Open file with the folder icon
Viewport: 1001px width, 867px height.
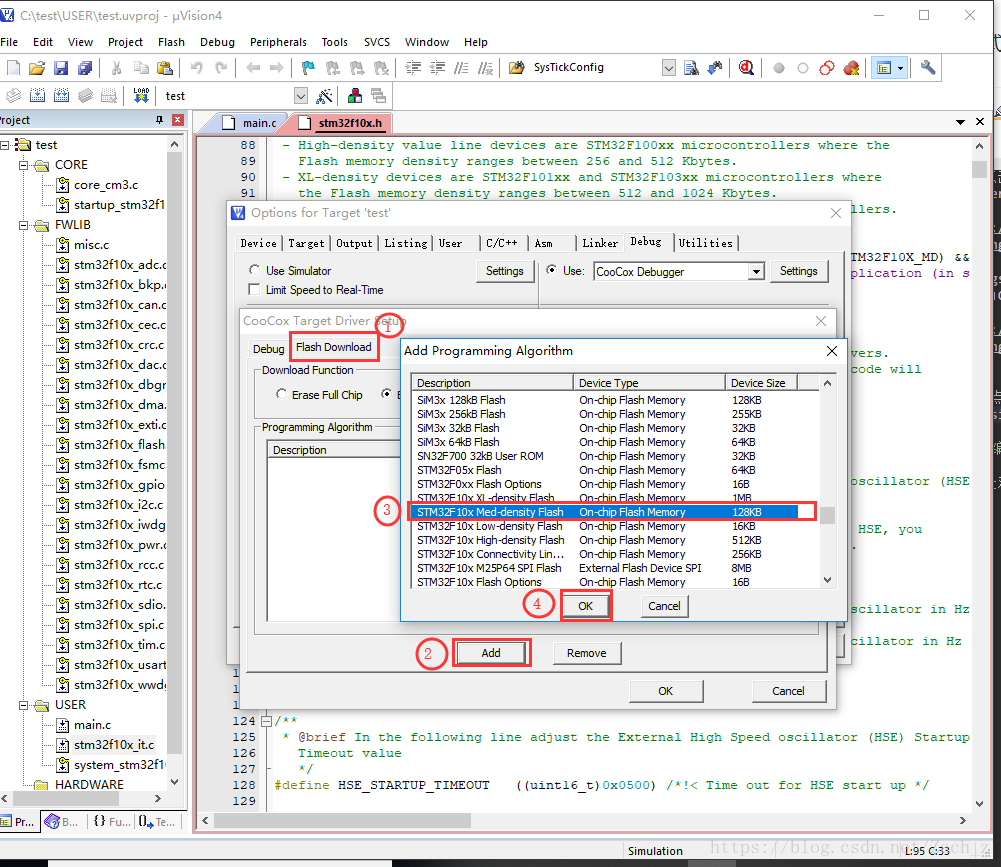(37, 68)
